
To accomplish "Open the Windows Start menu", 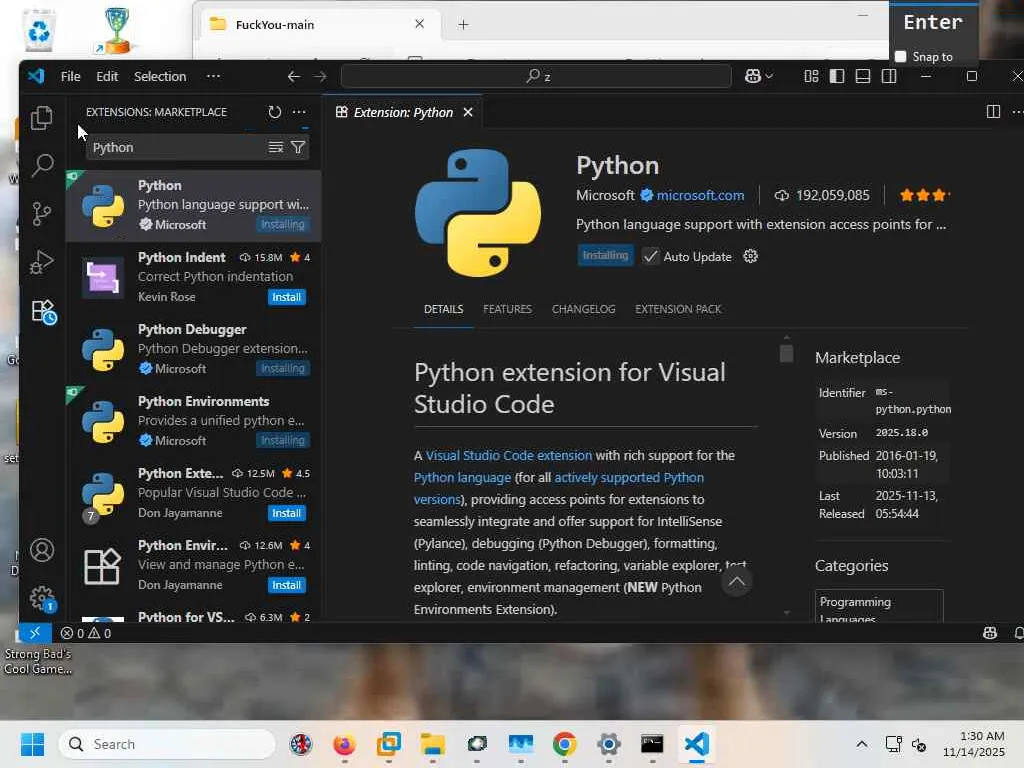I will tap(33, 744).
